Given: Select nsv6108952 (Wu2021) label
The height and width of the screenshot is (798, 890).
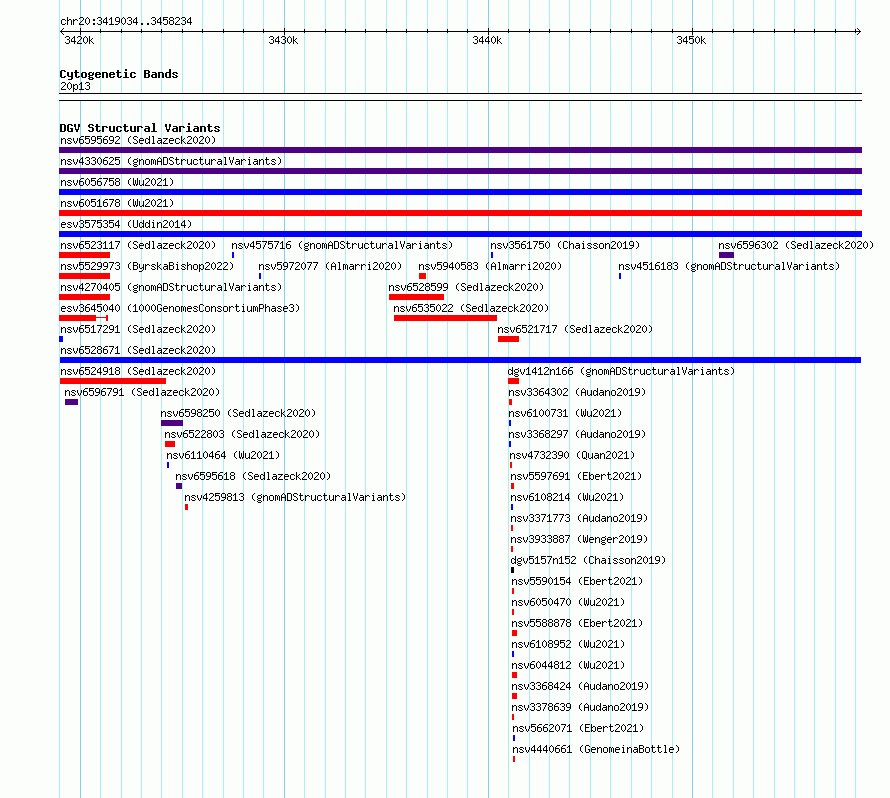Looking at the screenshot, I should (568, 644).
